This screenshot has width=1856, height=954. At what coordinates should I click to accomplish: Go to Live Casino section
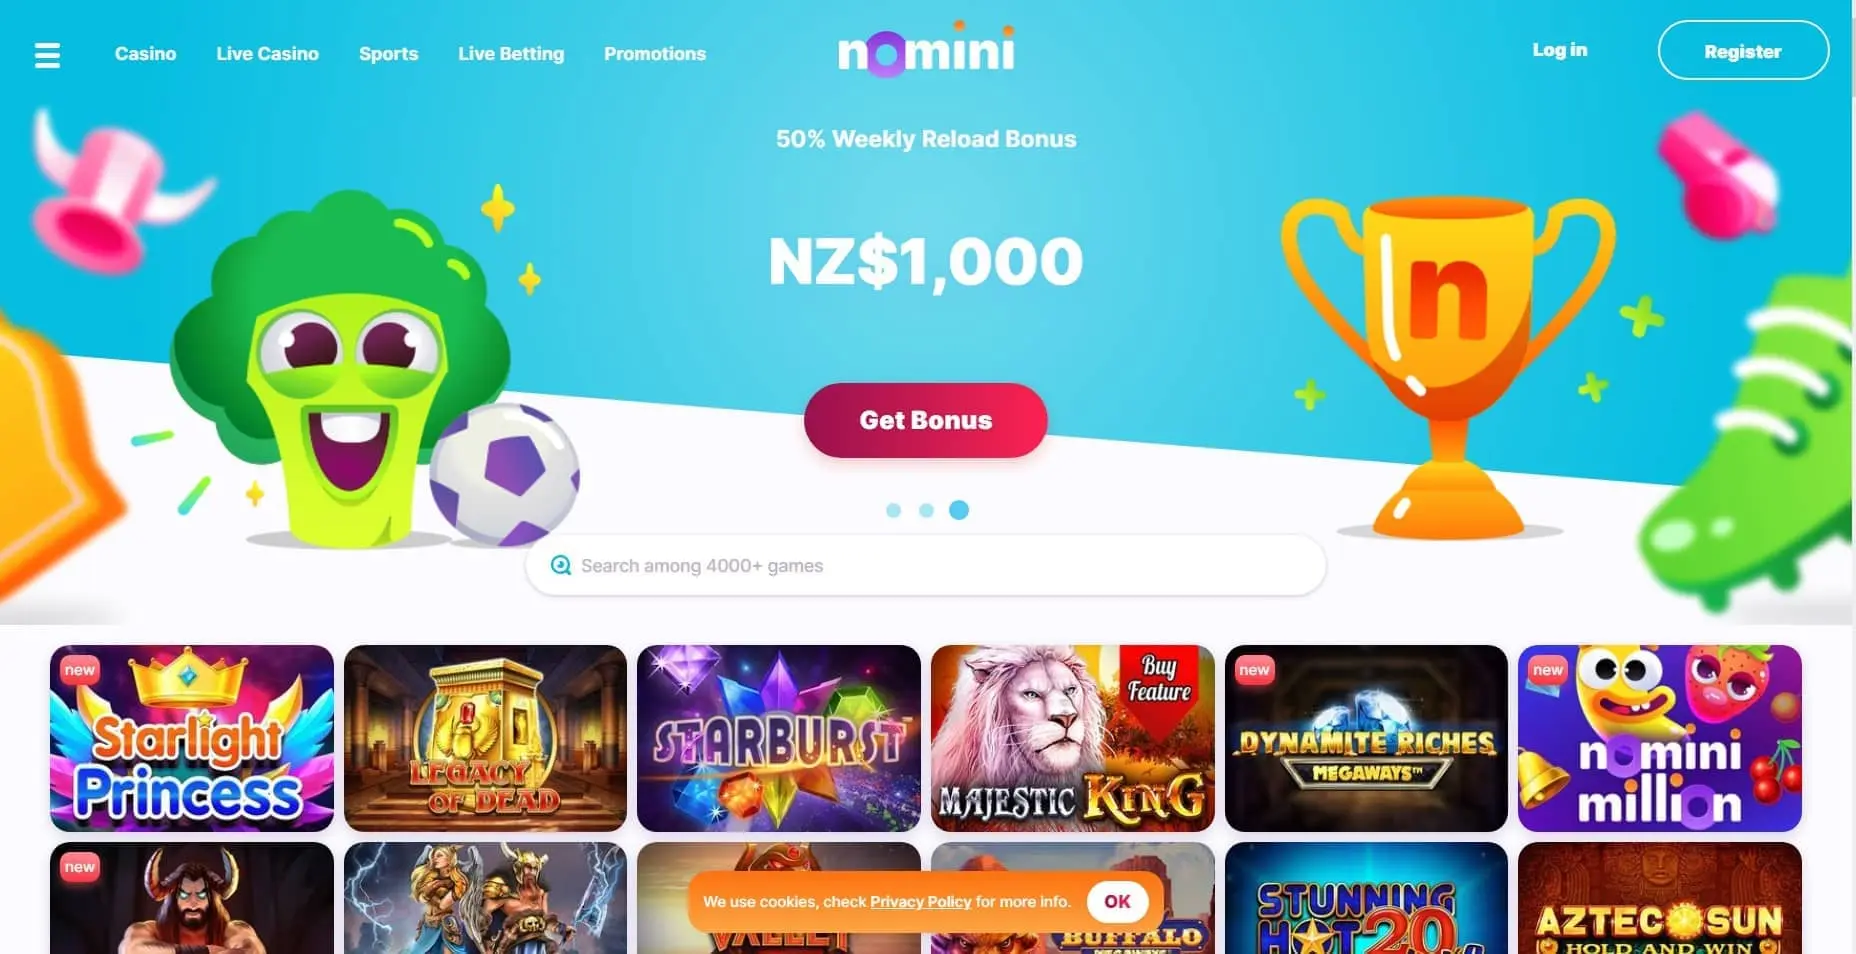pyautogui.click(x=267, y=54)
